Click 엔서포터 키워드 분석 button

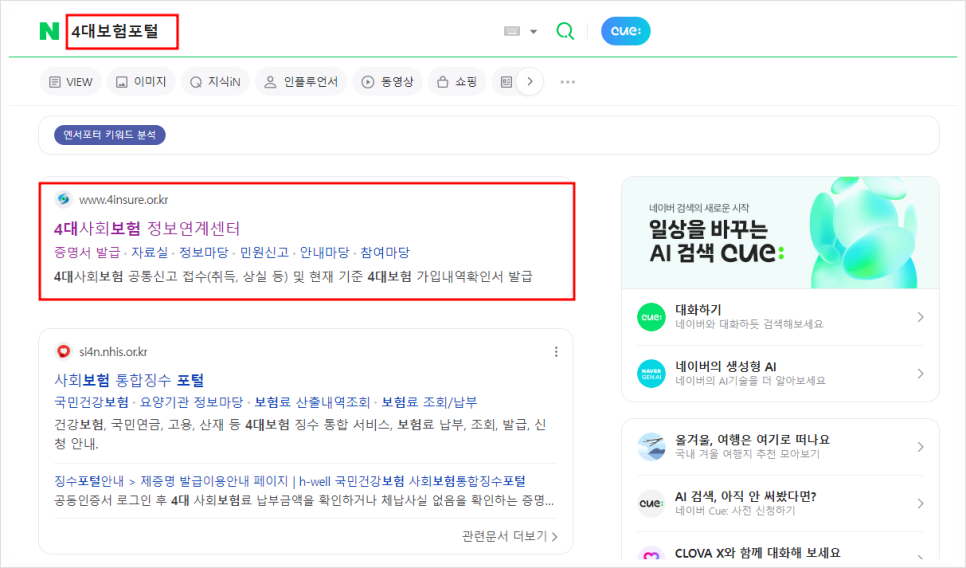coord(110,135)
